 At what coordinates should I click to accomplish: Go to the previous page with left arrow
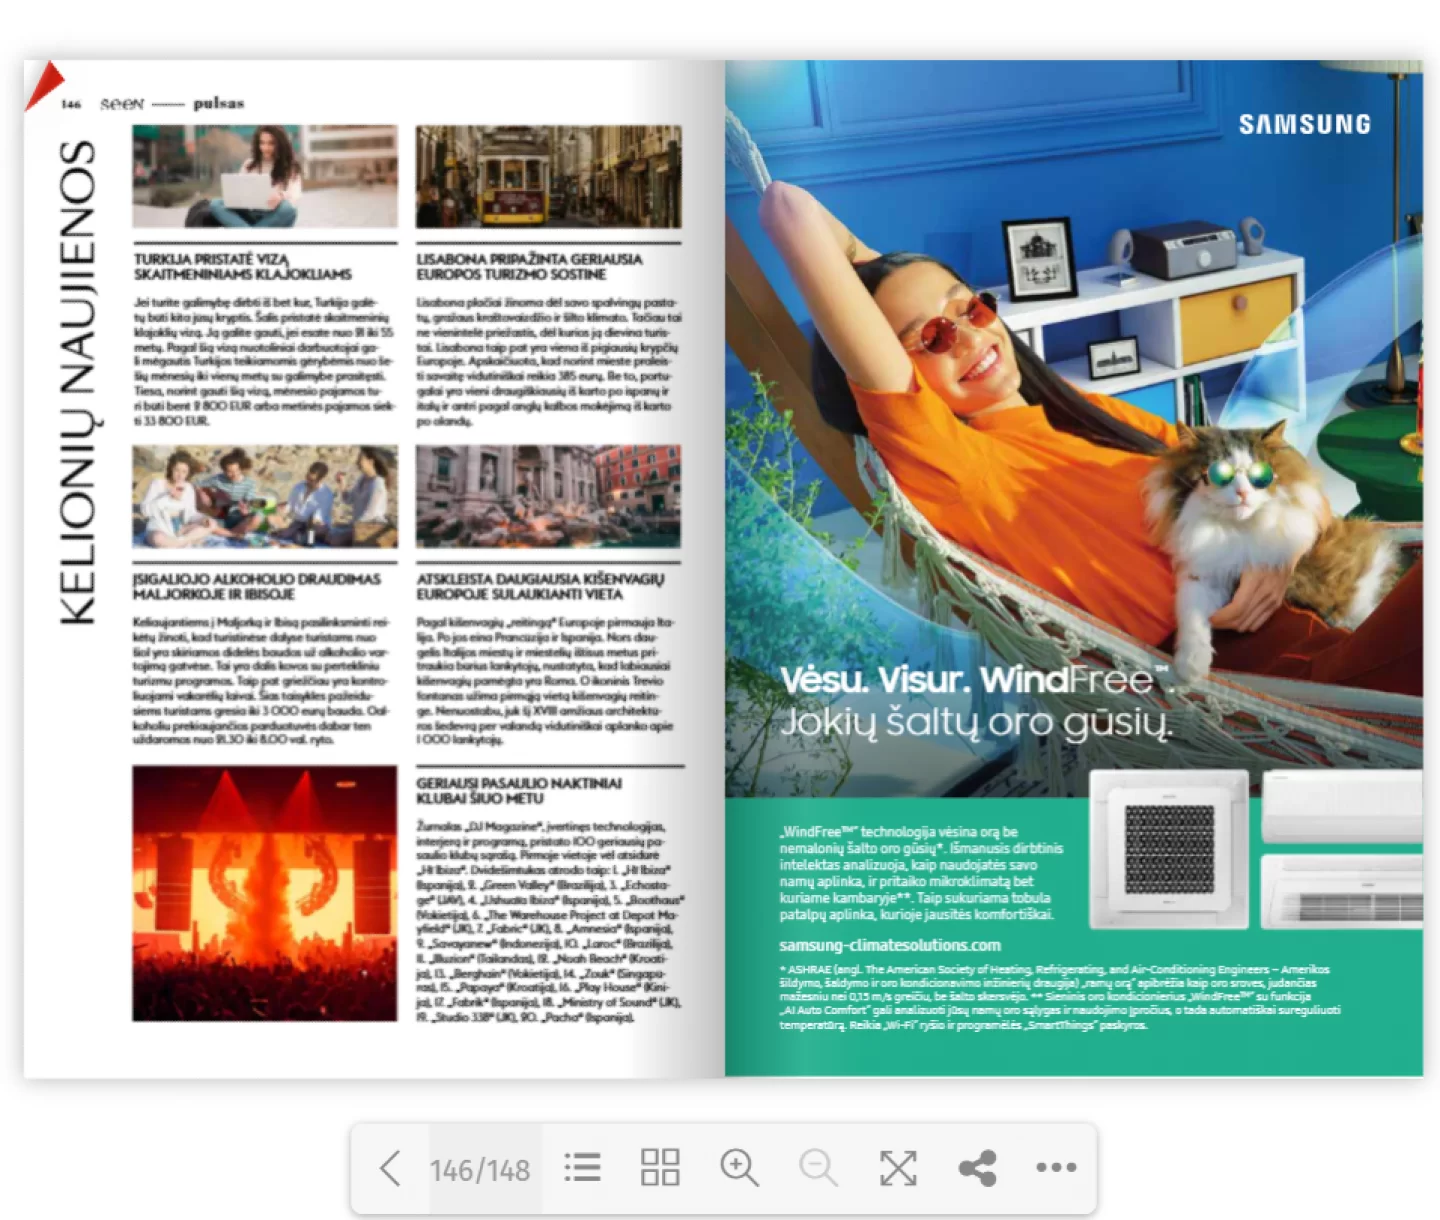[x=390, y=1168]
